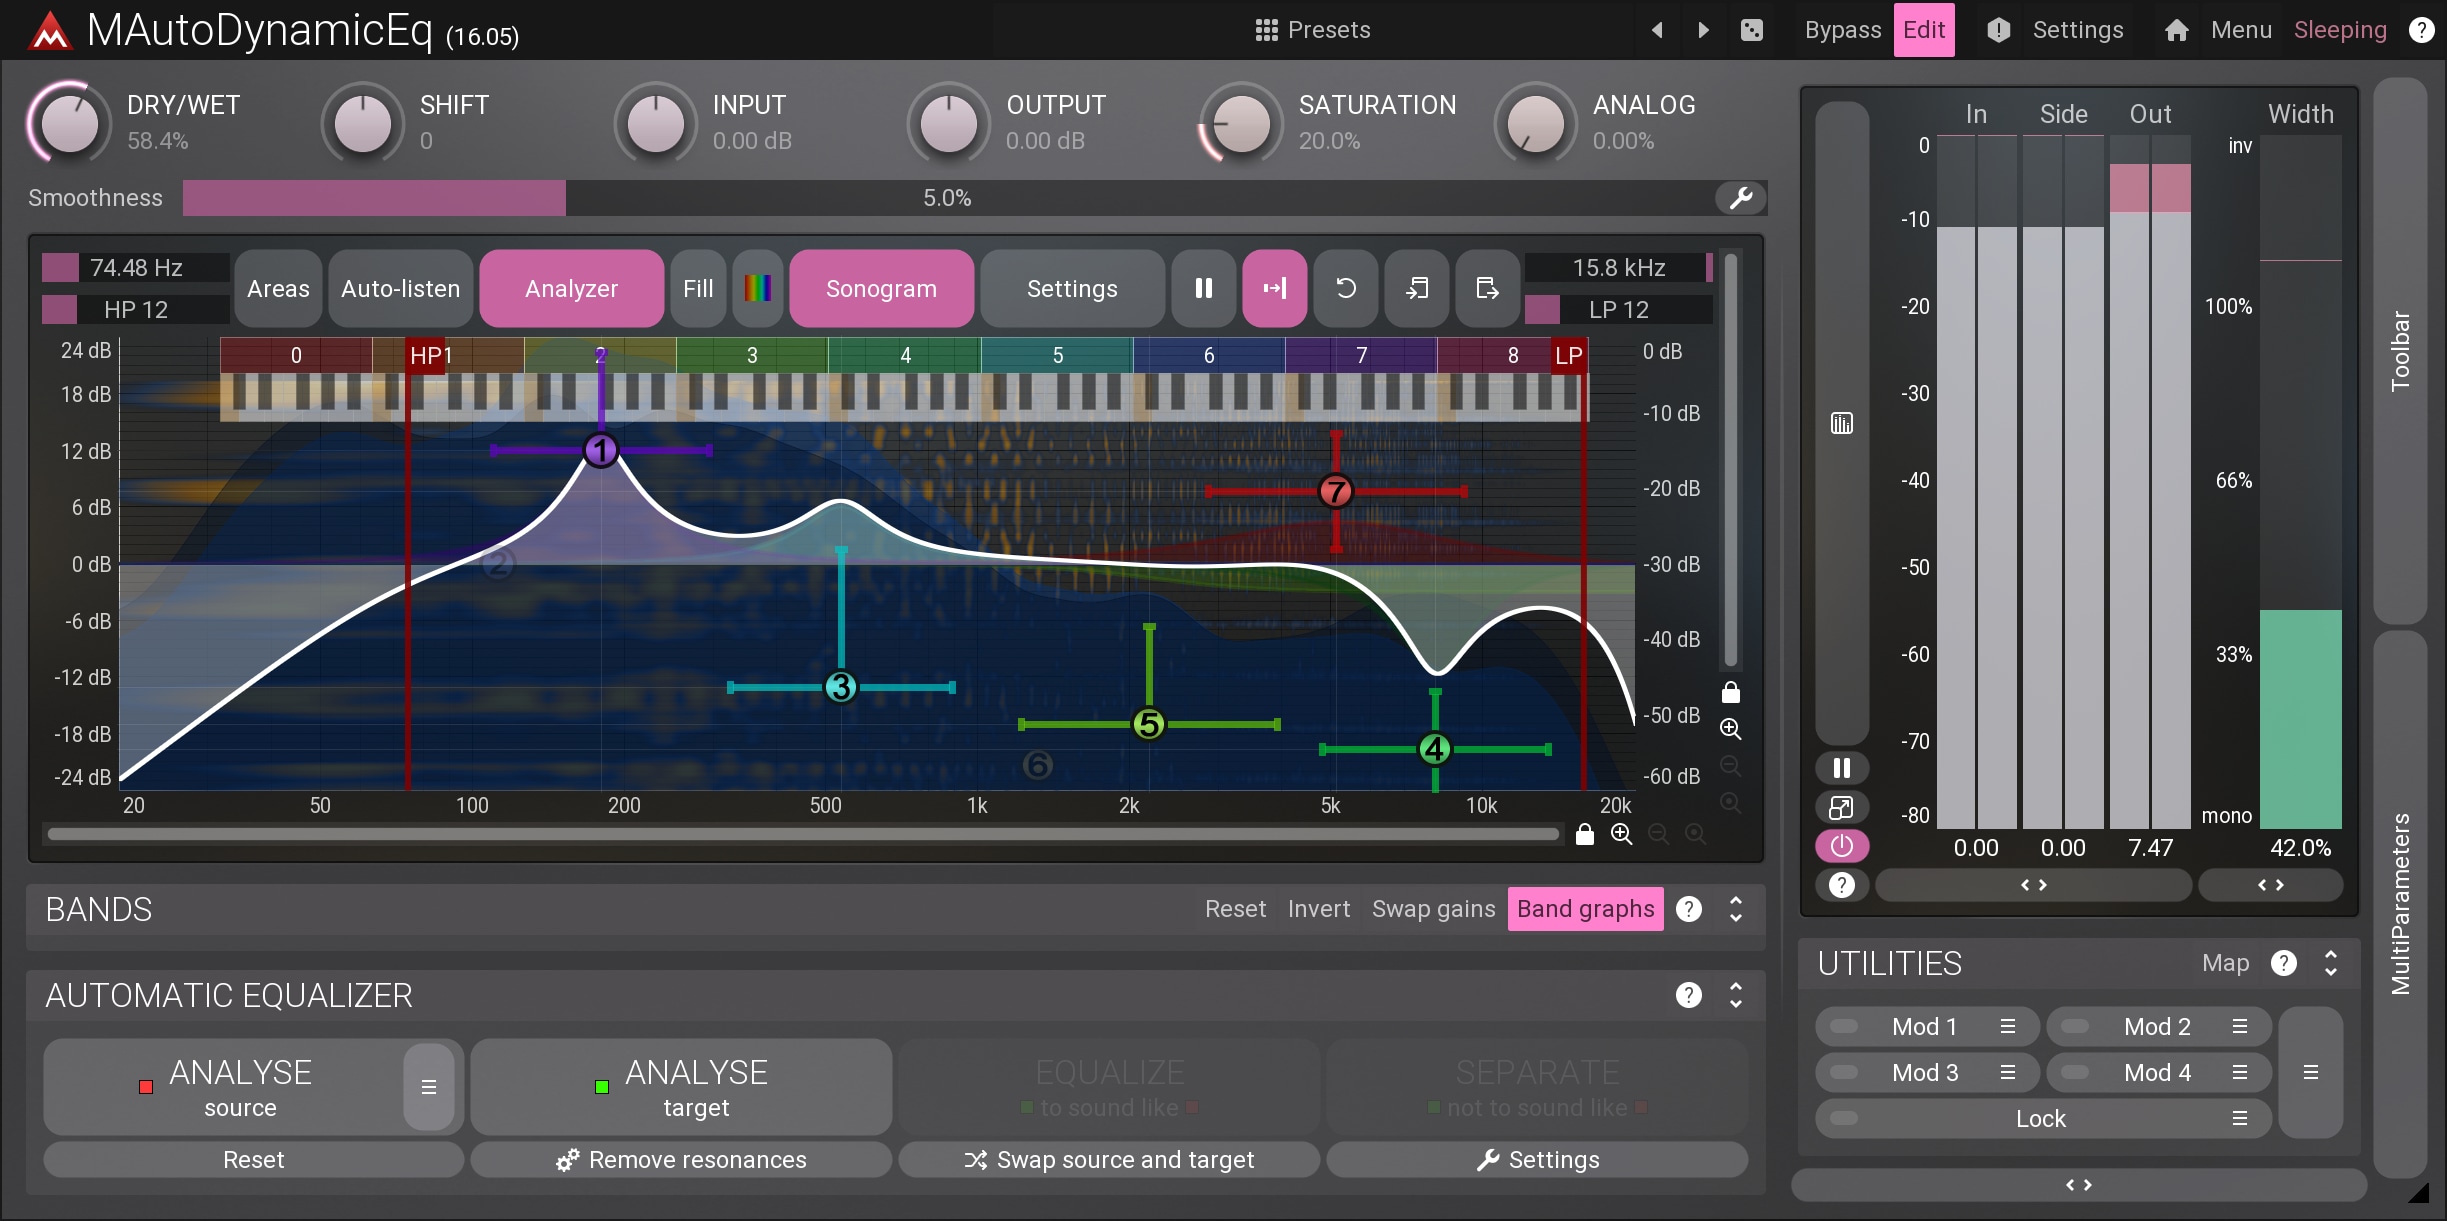
Task: Pause the analyzer graph
Action: (x=1204, y=289)
